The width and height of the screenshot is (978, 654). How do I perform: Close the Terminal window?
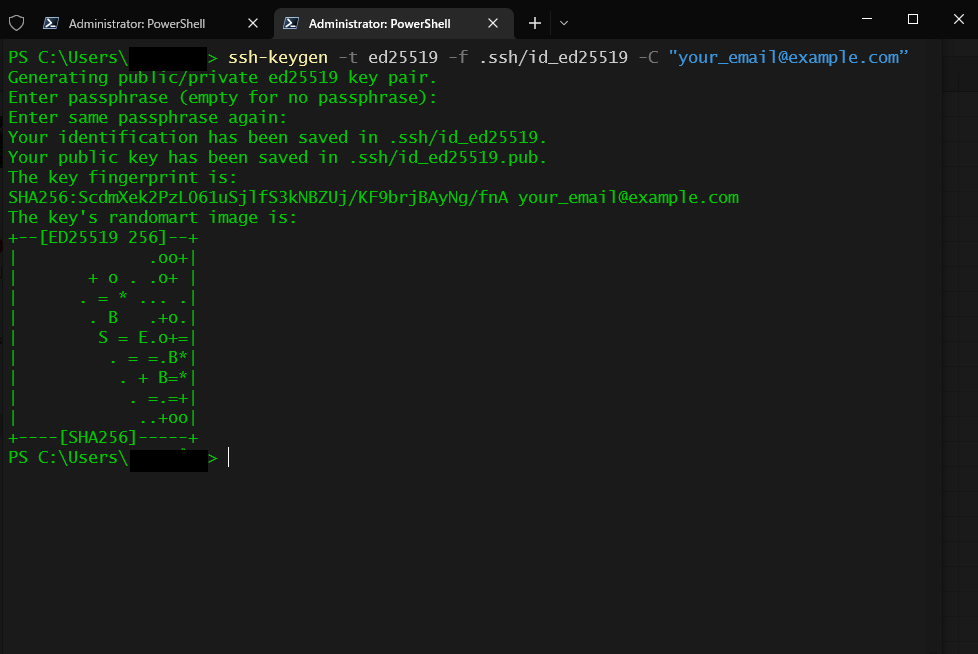pos(959,19)
